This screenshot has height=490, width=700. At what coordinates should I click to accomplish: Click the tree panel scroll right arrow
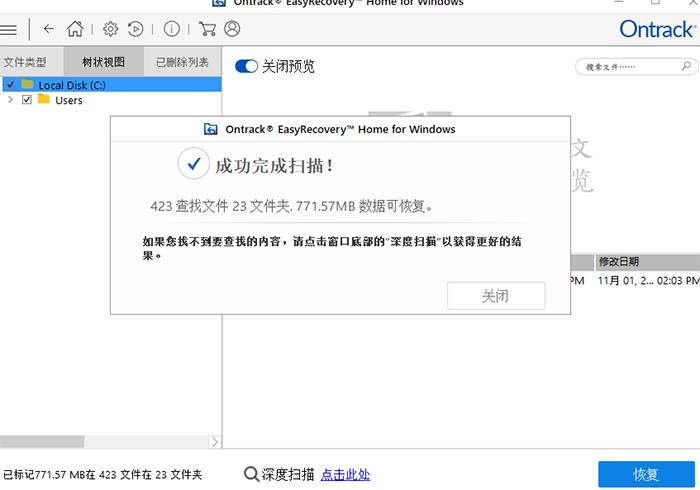[x=215, y=442]
